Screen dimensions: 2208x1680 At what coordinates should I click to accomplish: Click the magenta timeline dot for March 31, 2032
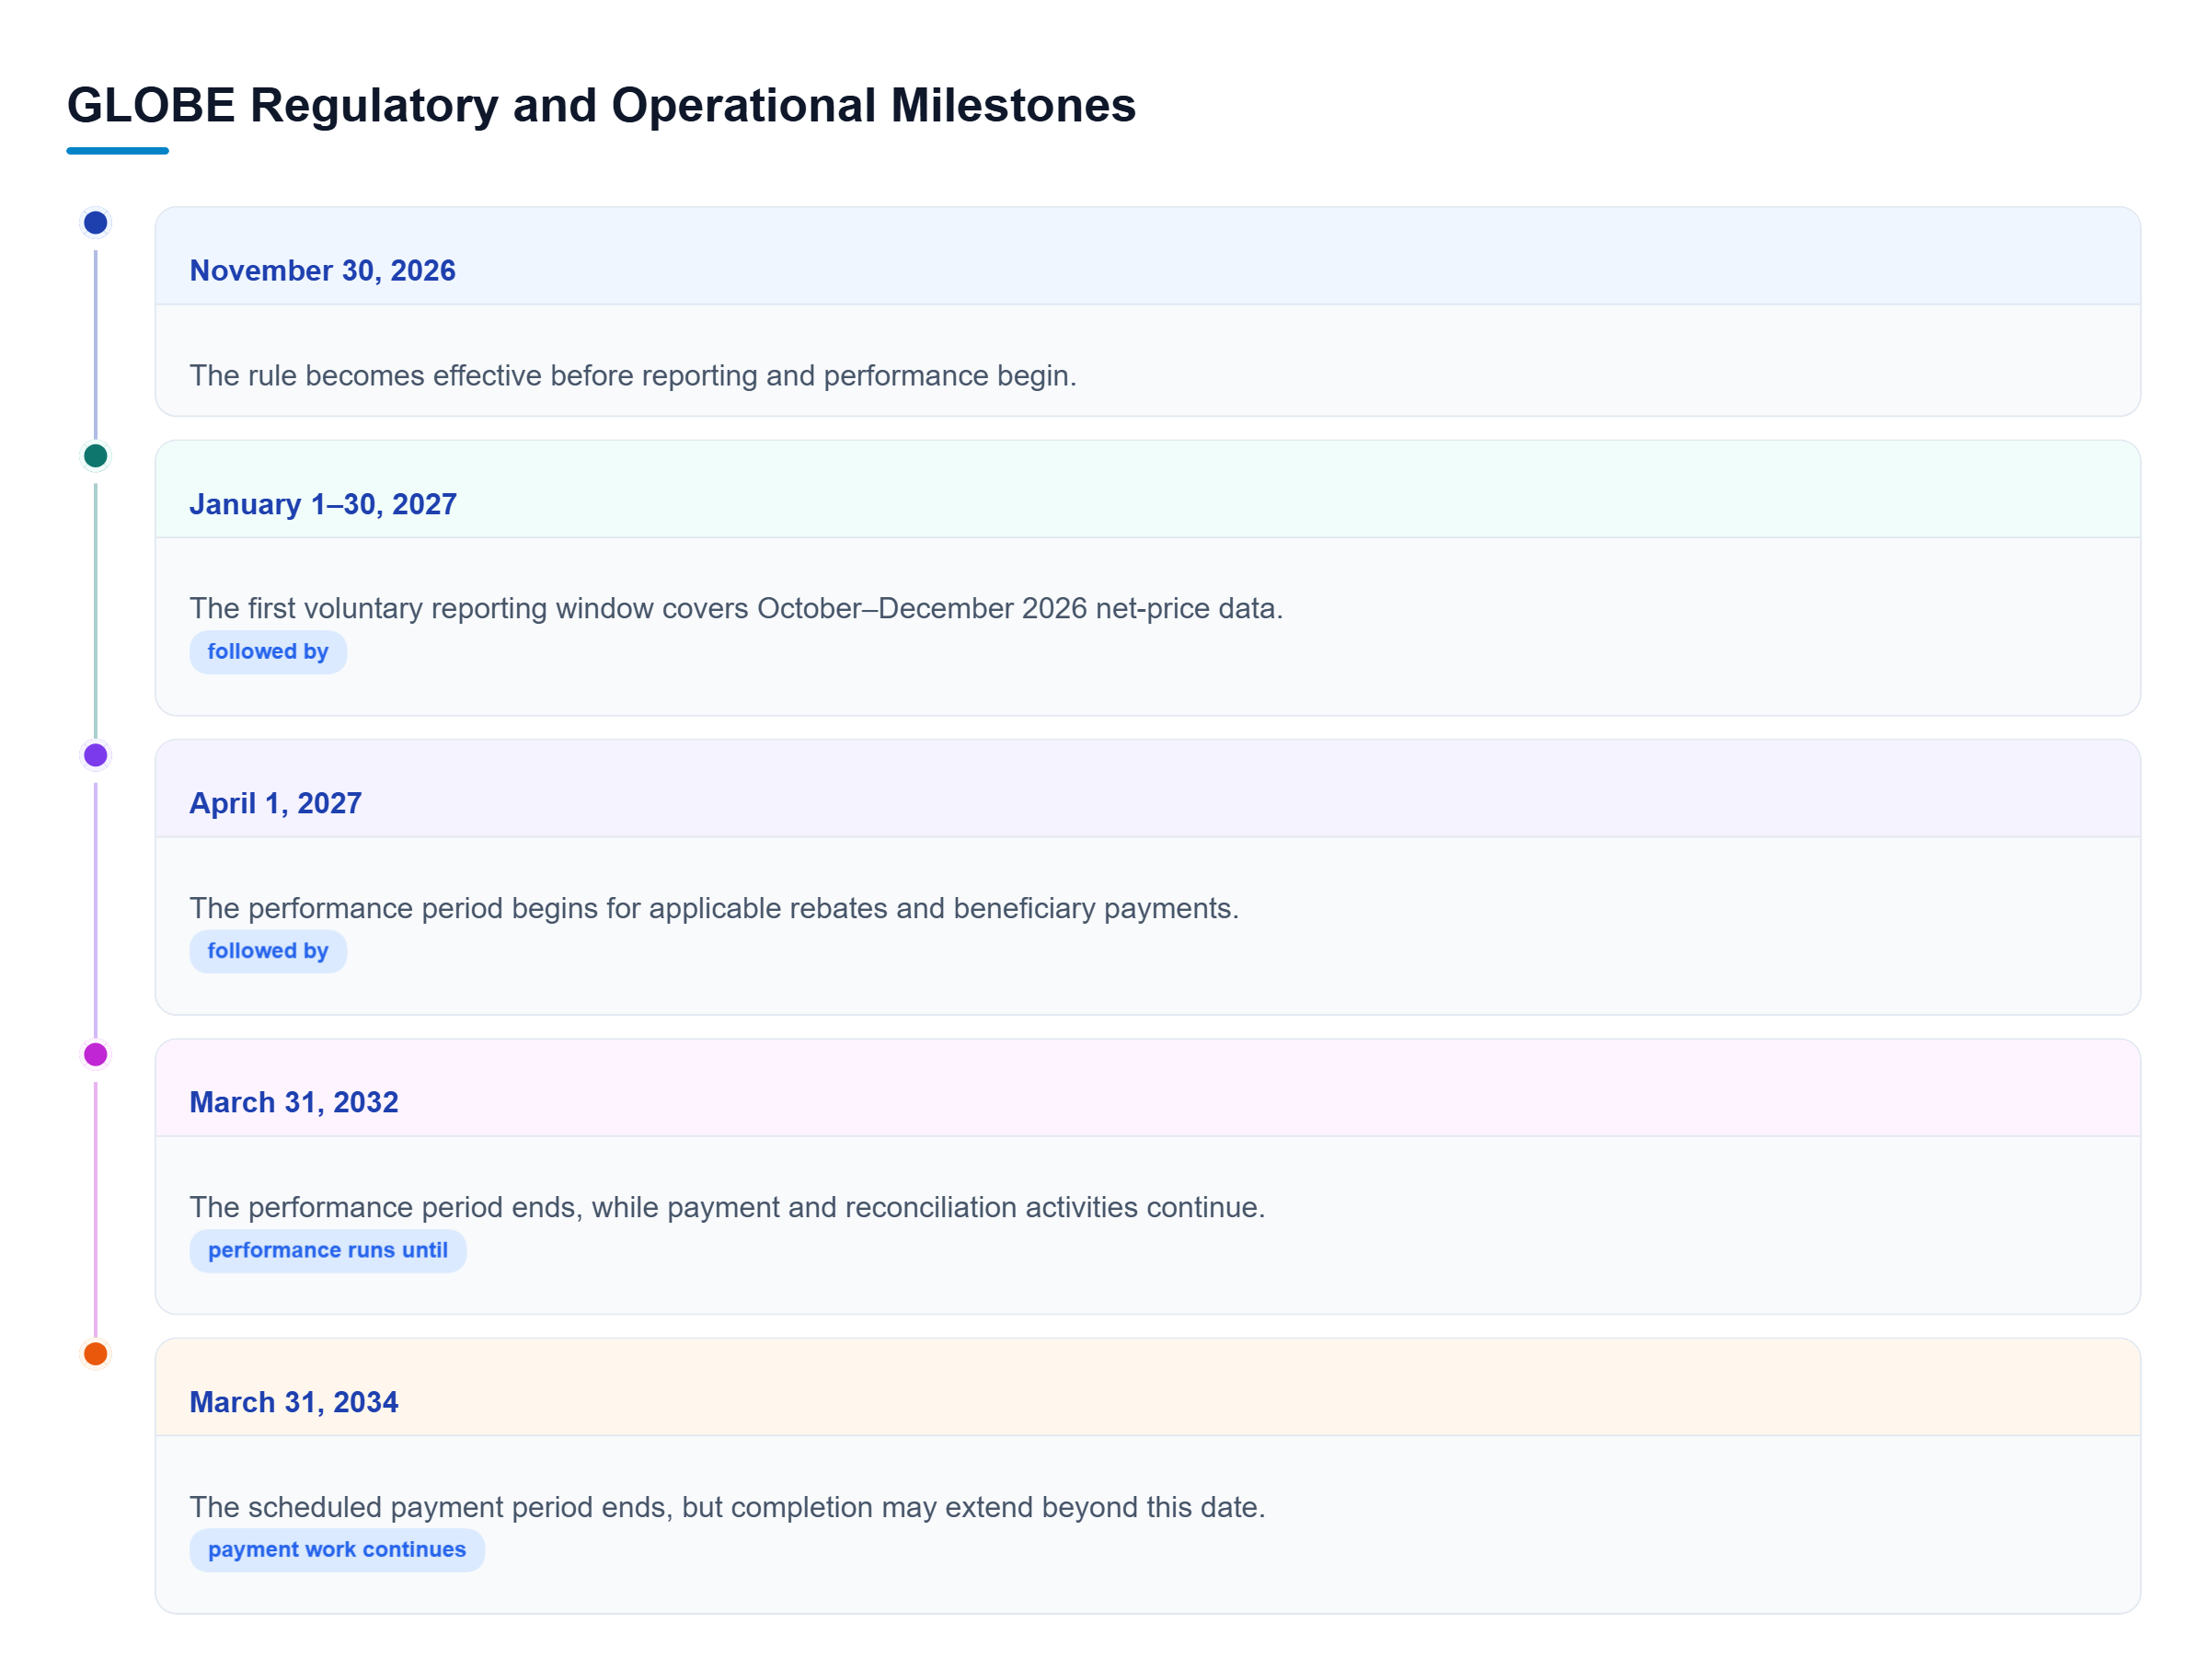point(95,1054)
